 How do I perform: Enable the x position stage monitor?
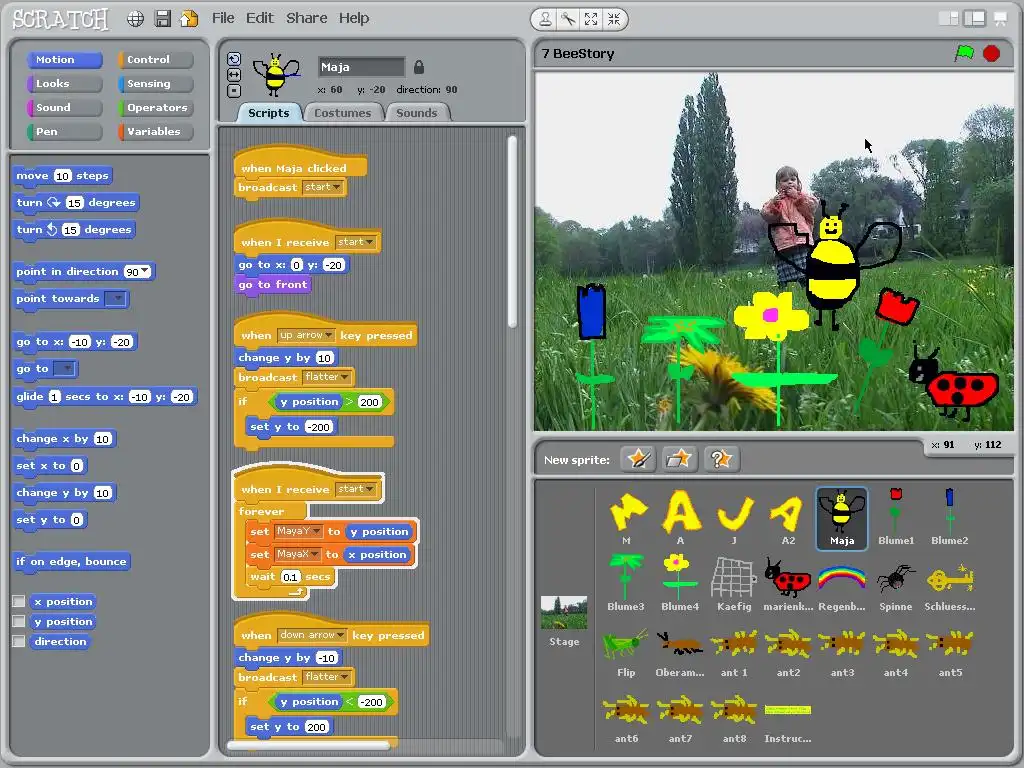coord(19,601)
